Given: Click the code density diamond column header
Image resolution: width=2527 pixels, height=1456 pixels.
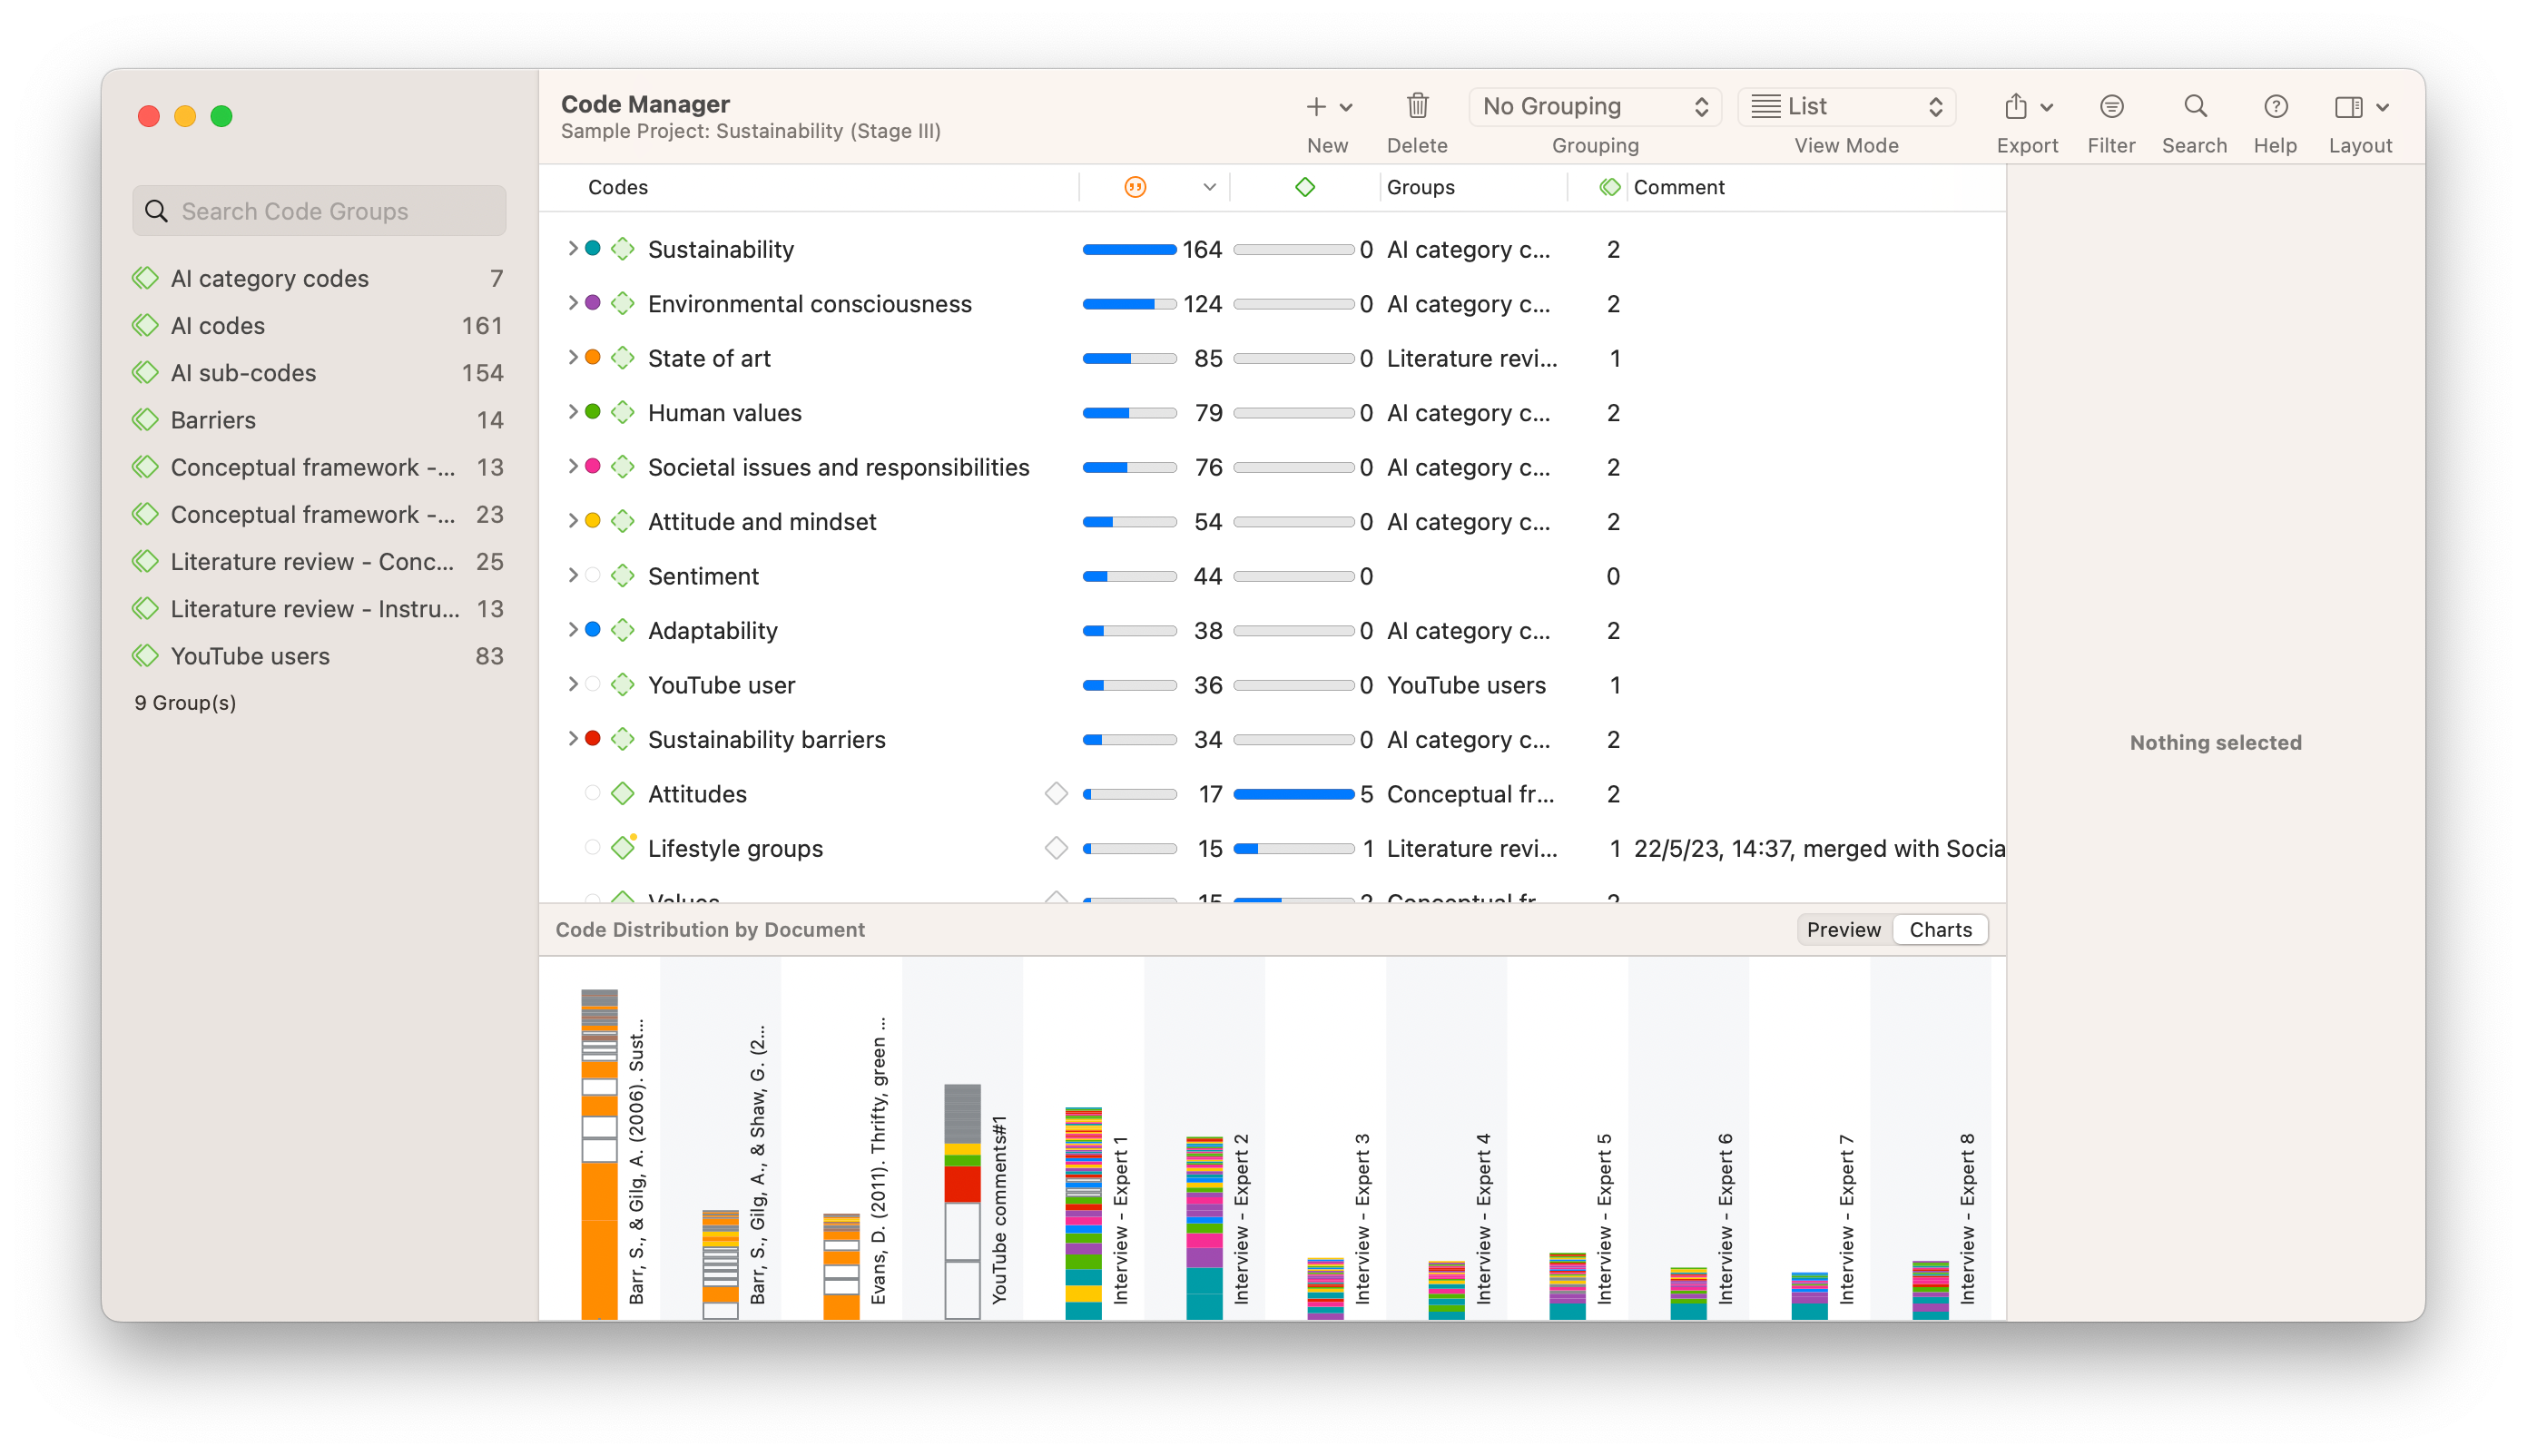Looking at the screenshot, I should [1304, 187].
